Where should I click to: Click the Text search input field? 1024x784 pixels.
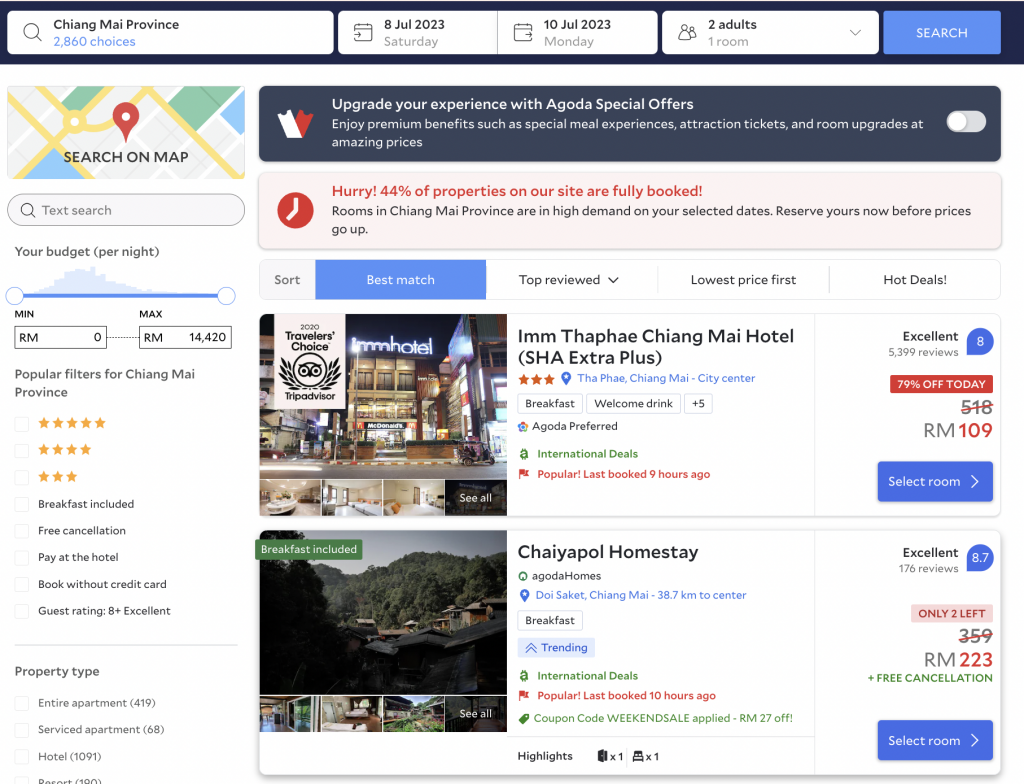(x=126, y=210)
